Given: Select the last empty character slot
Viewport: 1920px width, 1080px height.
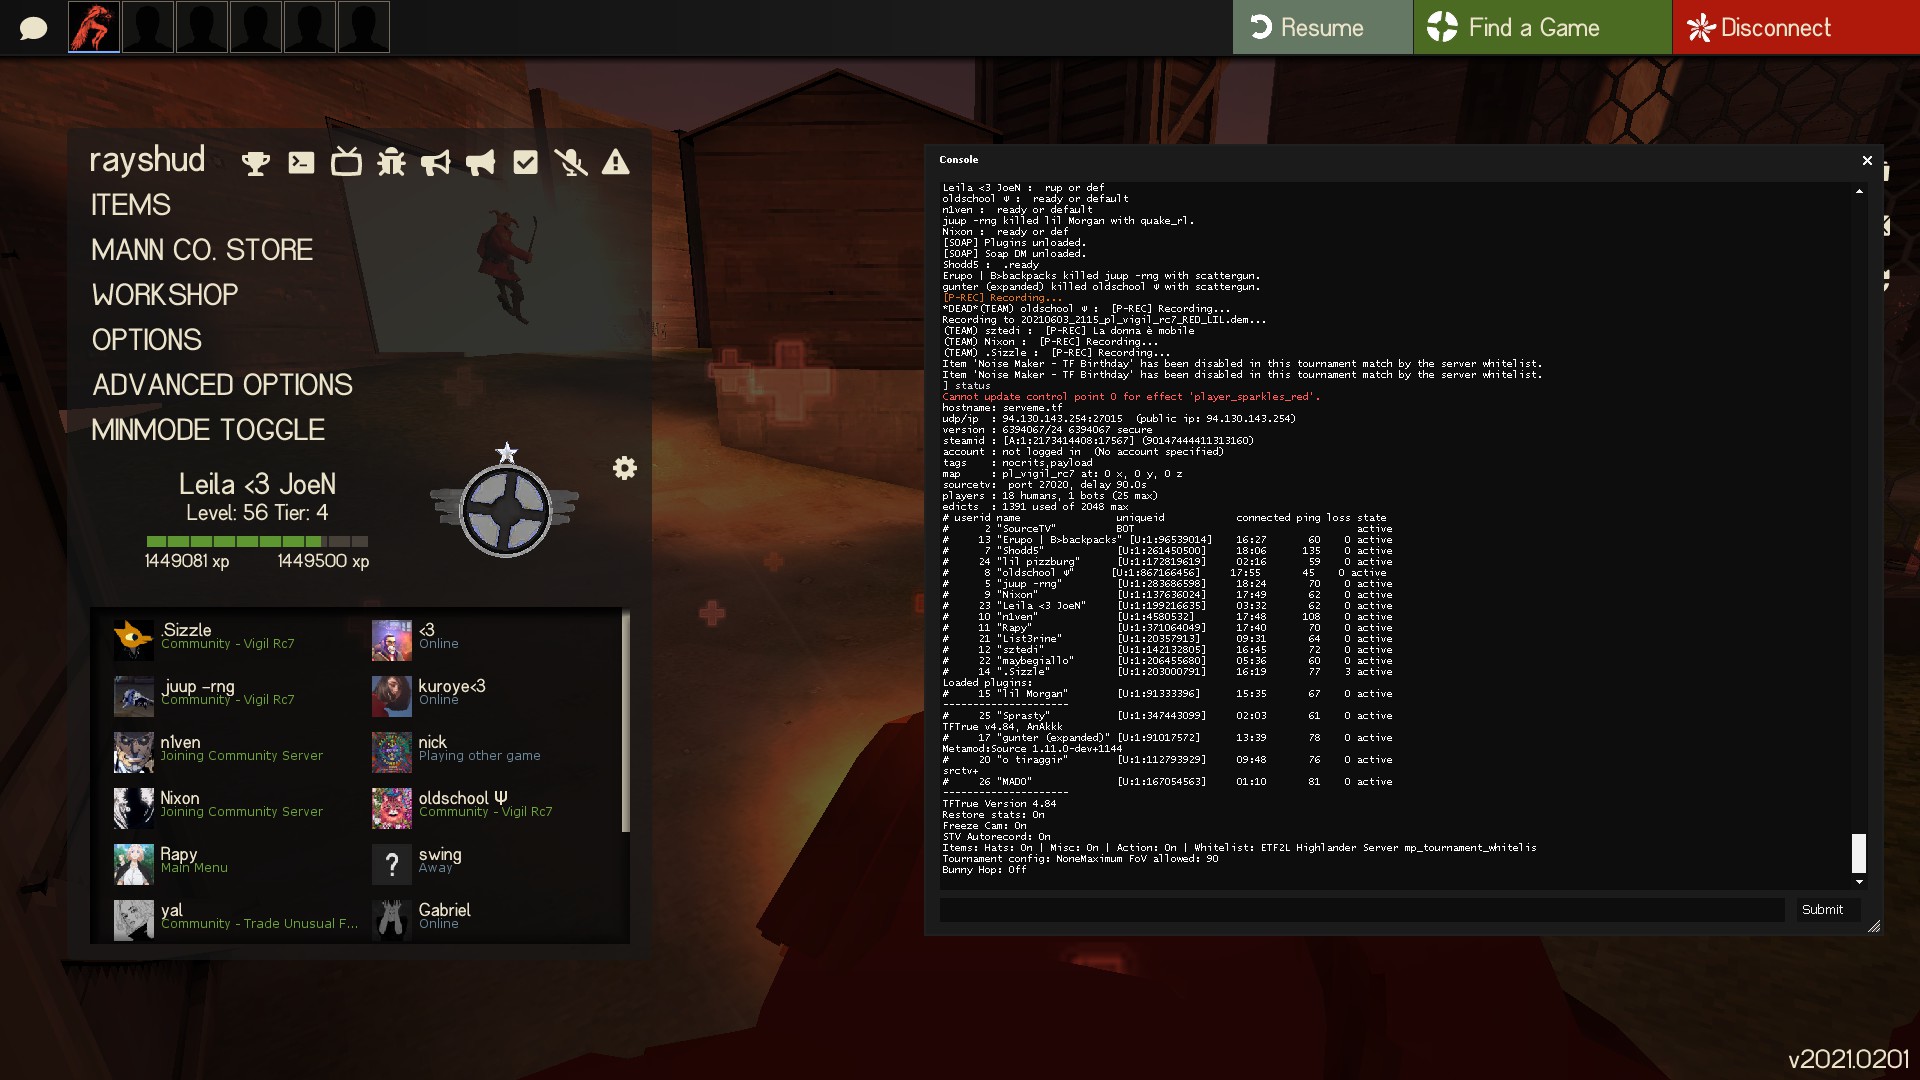Looking at the screenshot, I should (x=364, y=27).
